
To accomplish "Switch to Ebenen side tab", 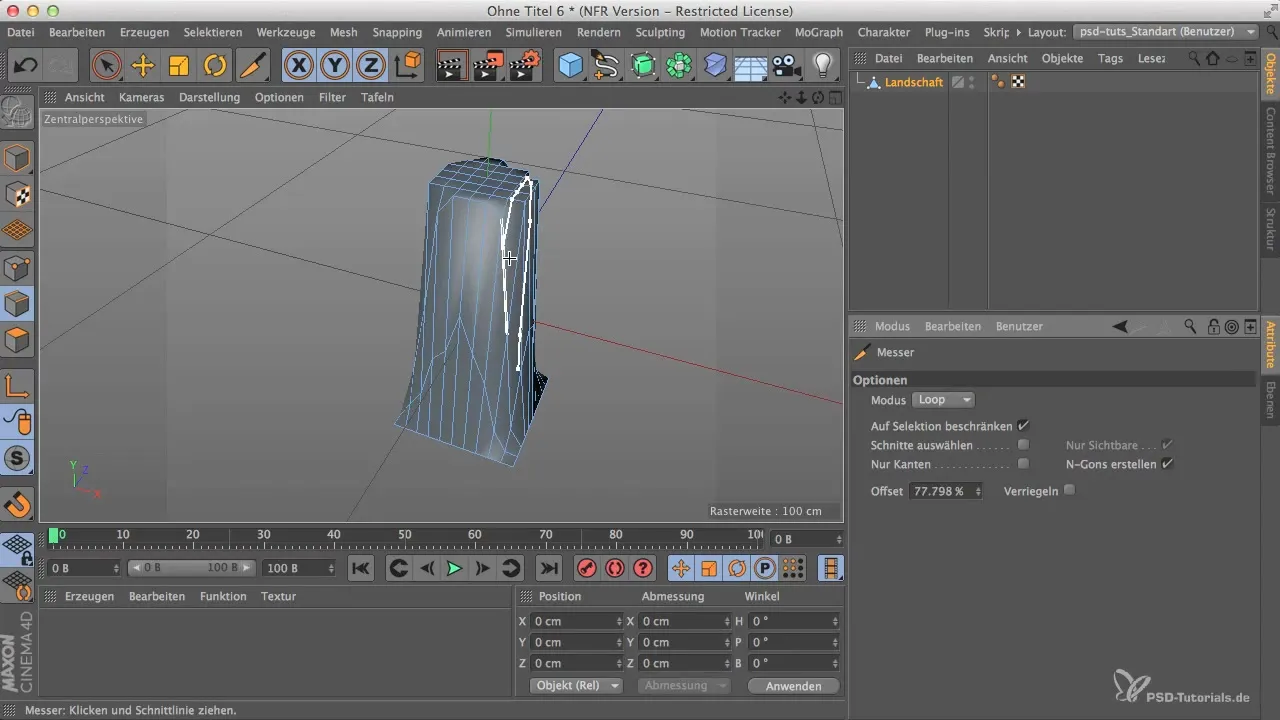I will pyautogui.click(x=1270, y=401).
